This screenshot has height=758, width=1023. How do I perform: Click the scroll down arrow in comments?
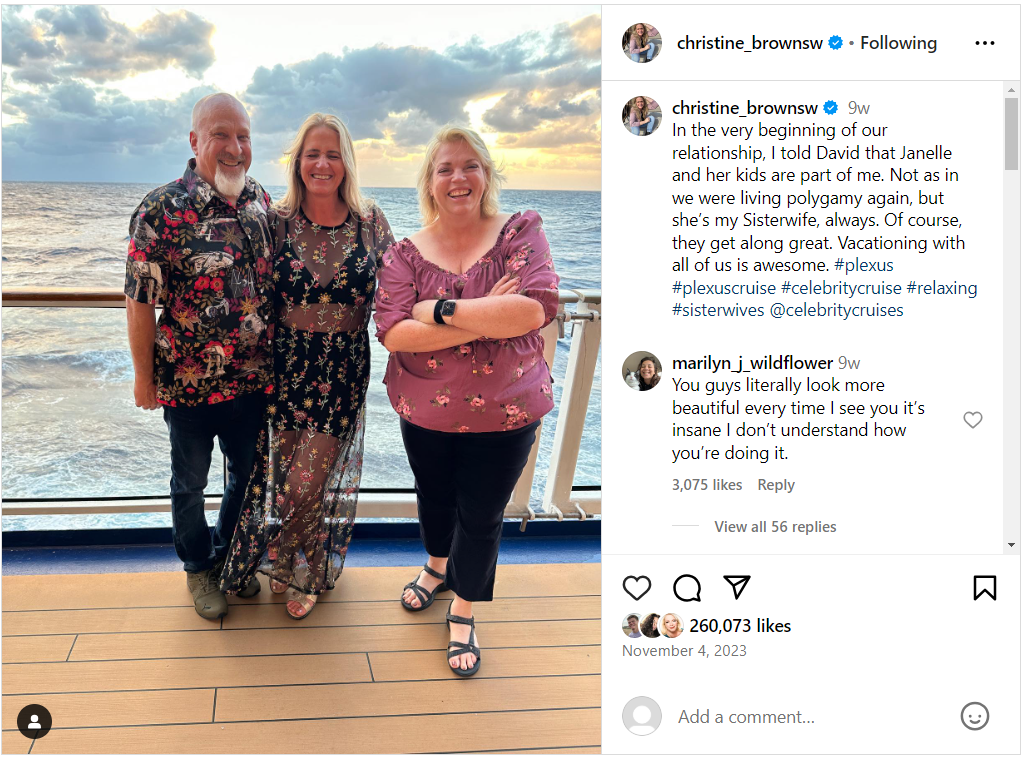[x=1011, y=545]
